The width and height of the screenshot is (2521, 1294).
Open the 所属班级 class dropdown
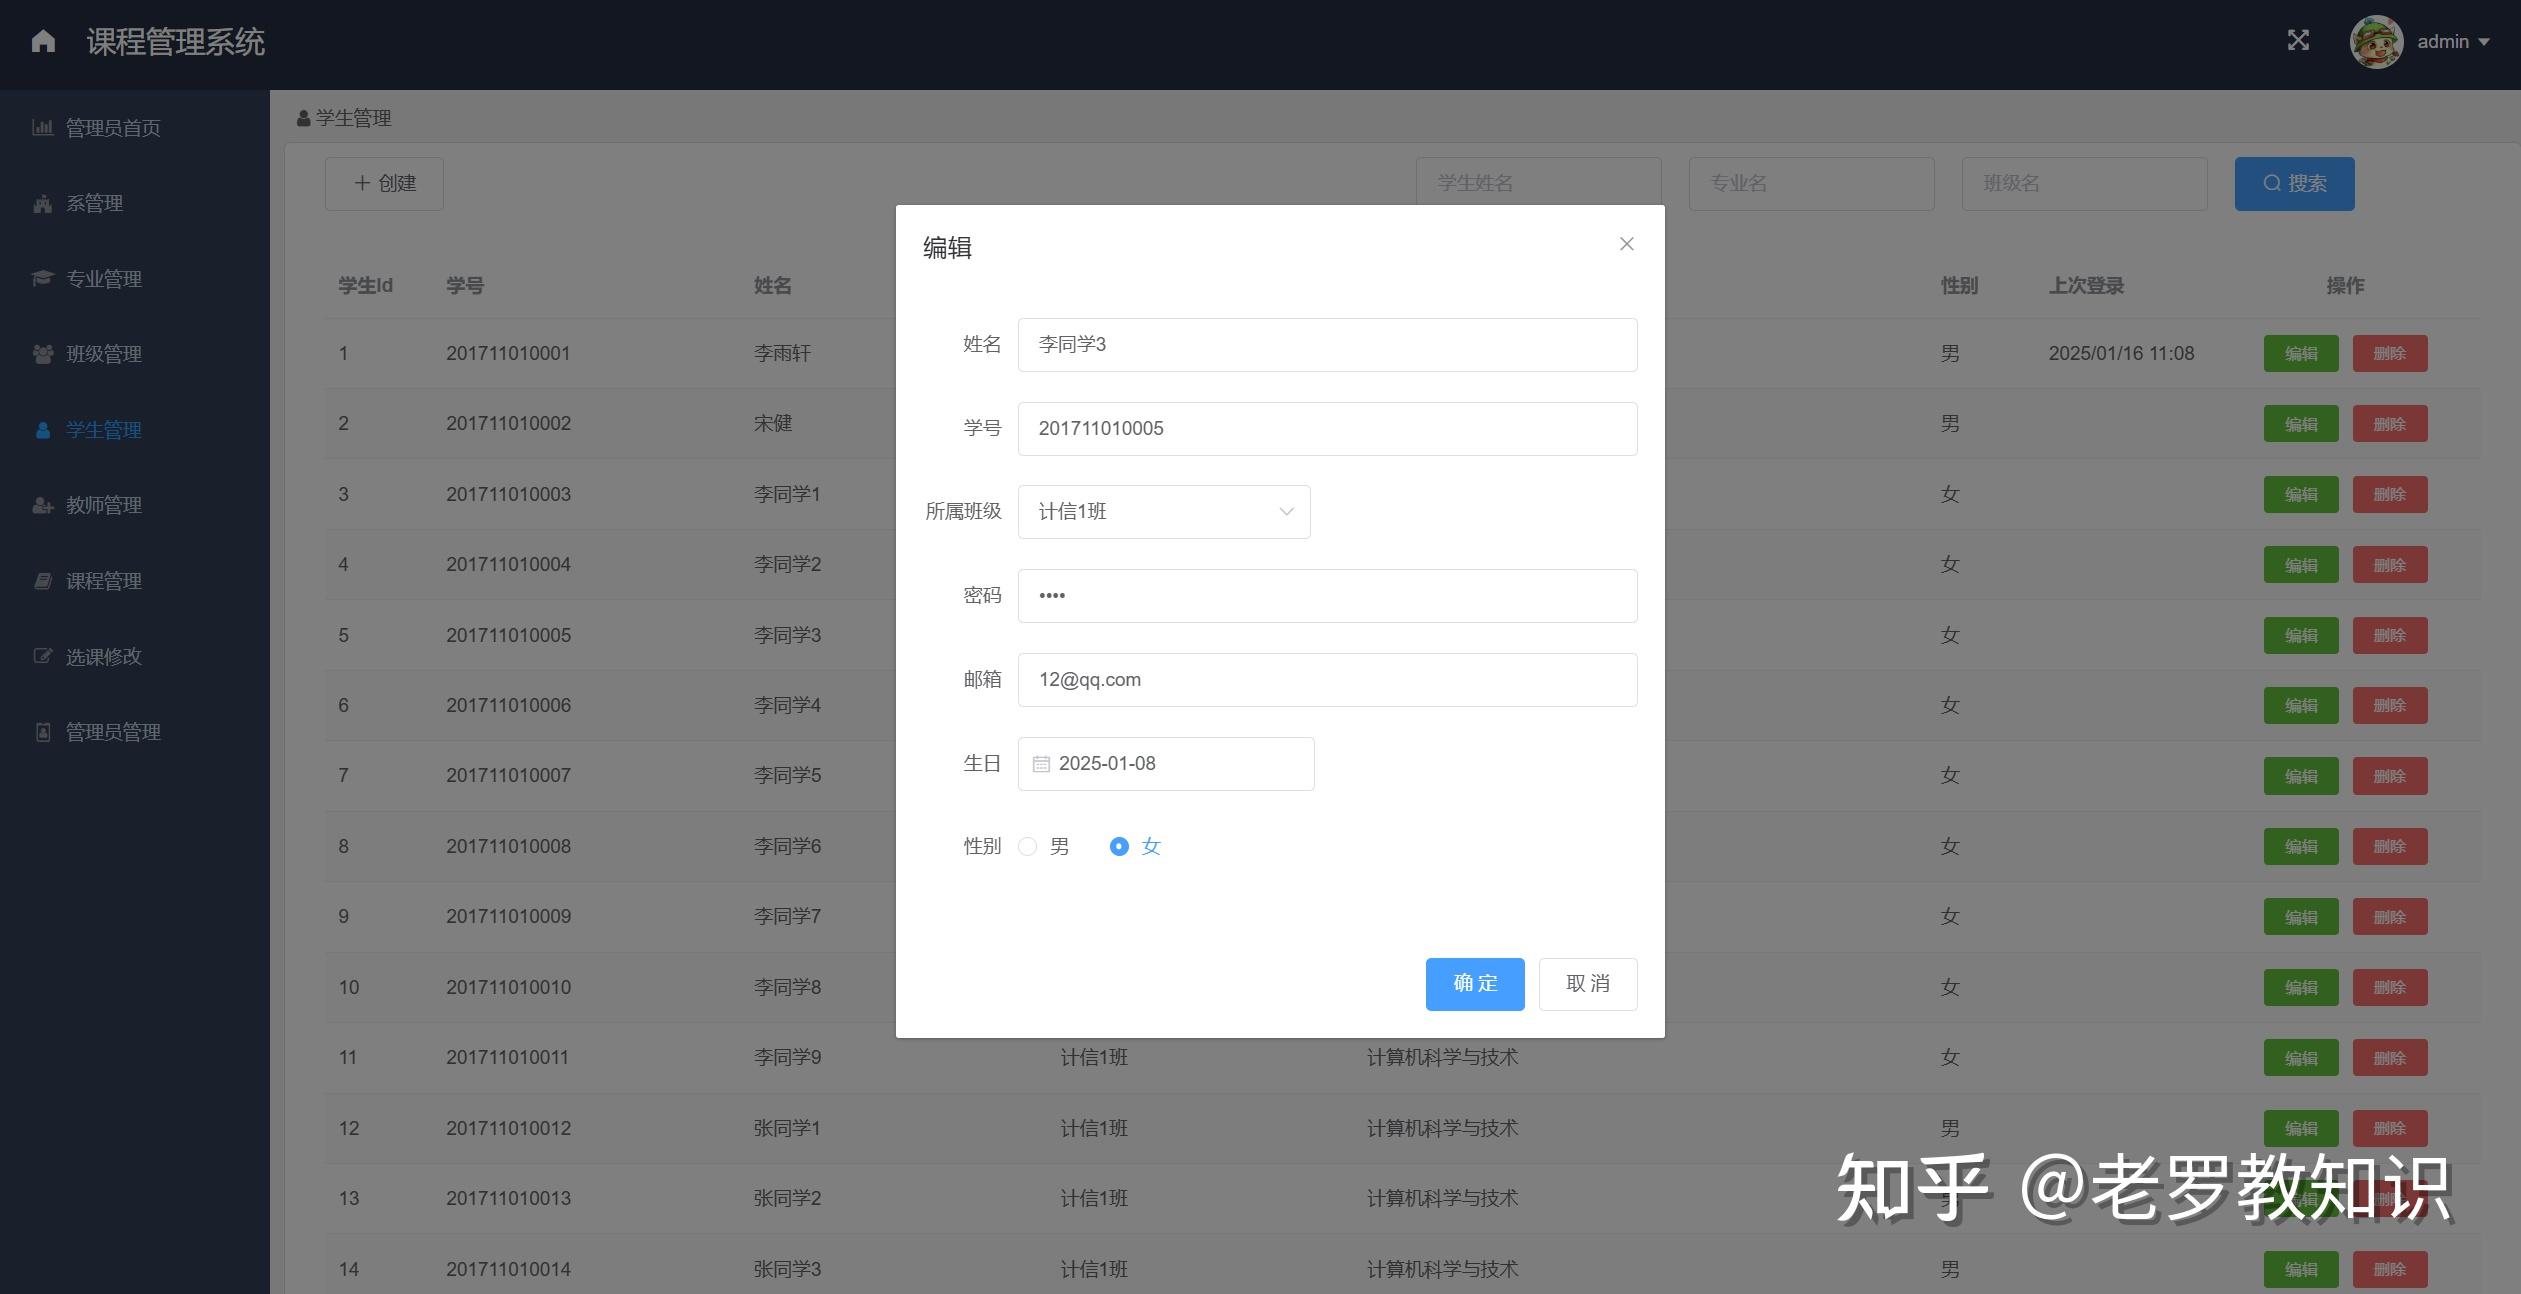coord(1163,511)
